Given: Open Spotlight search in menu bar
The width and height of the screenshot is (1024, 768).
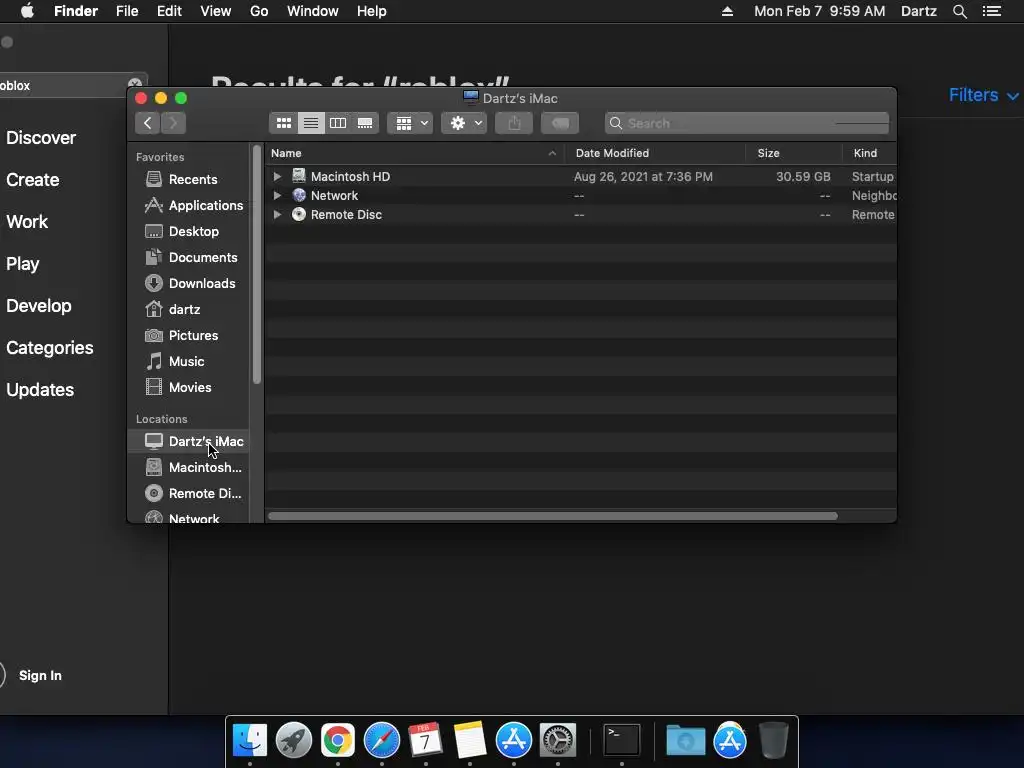Looking at the screenshot, I should tap(959, 11).
